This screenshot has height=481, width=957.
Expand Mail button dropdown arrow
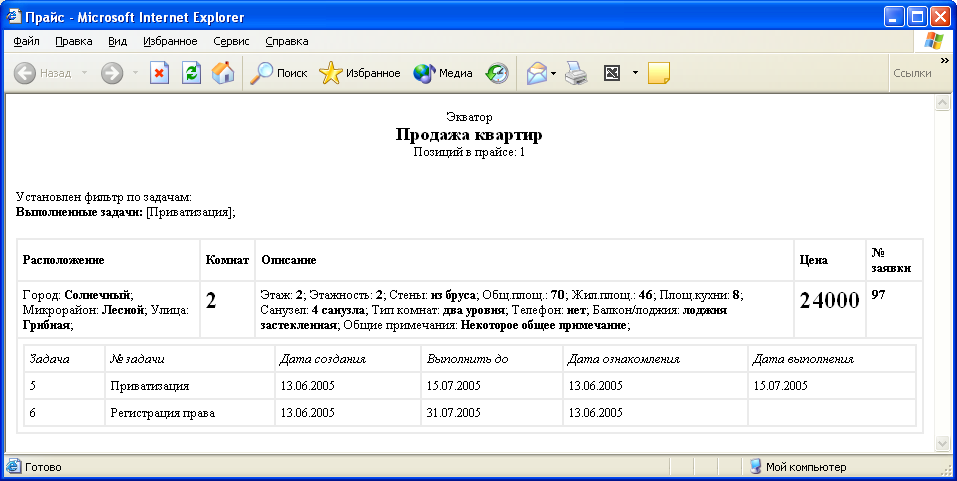click(554, 73)
